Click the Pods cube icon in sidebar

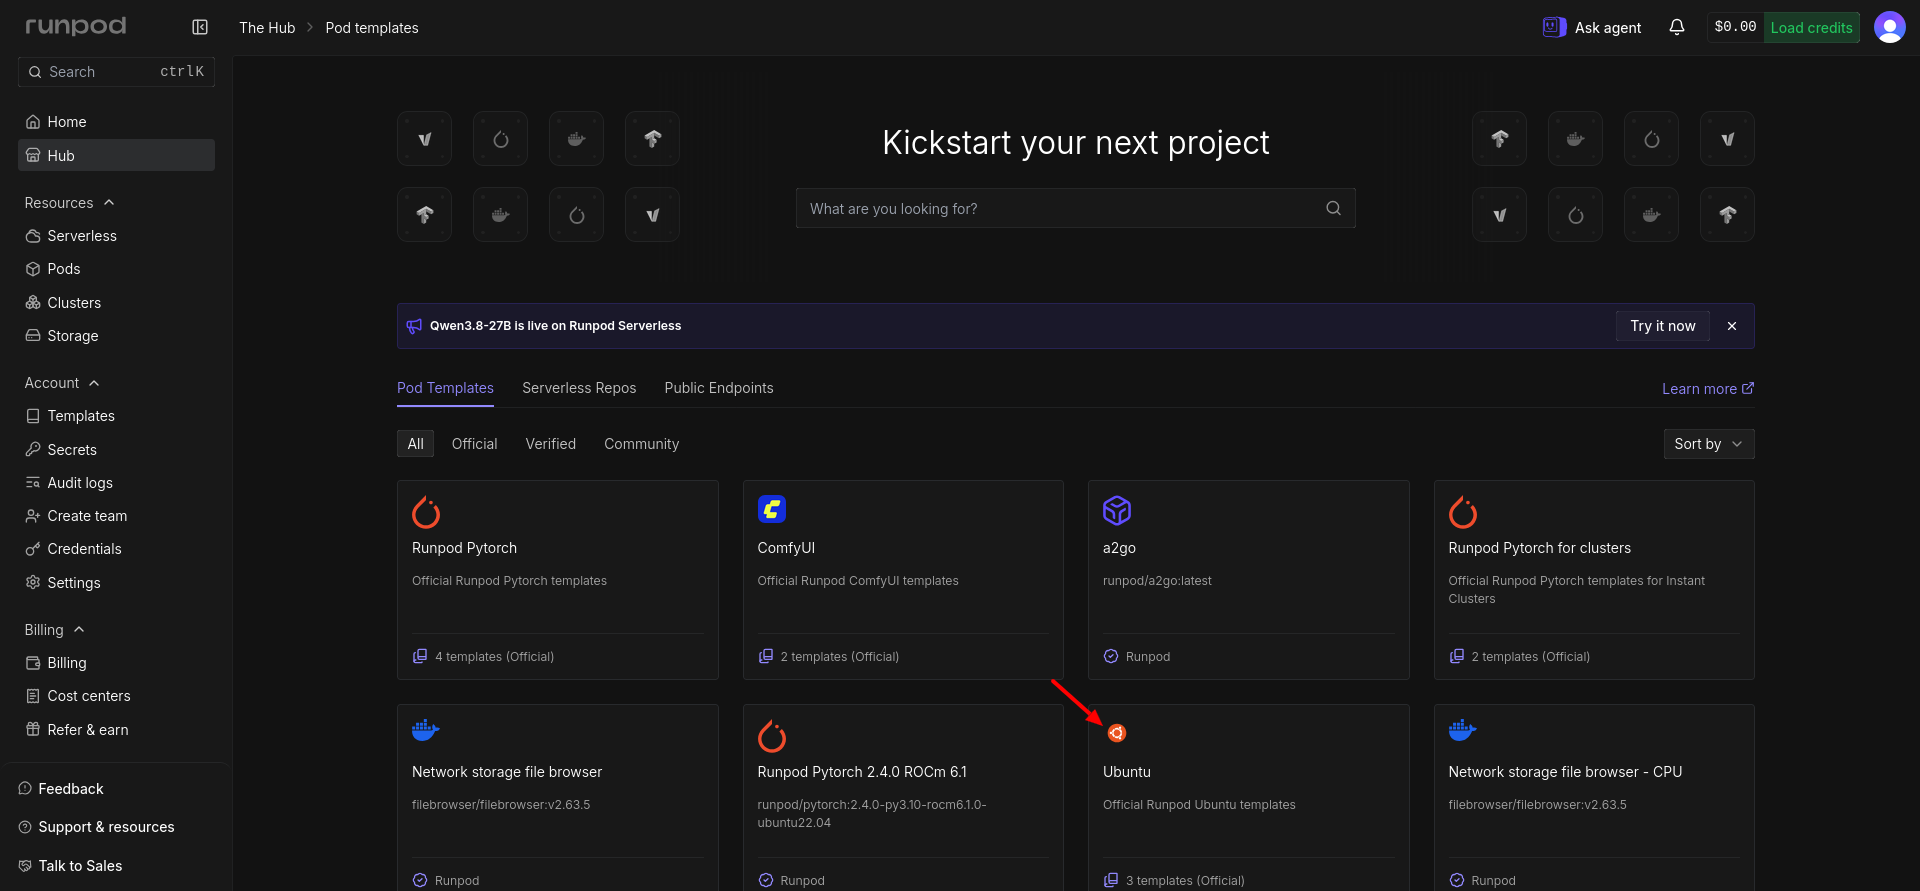tap(33, 269)
